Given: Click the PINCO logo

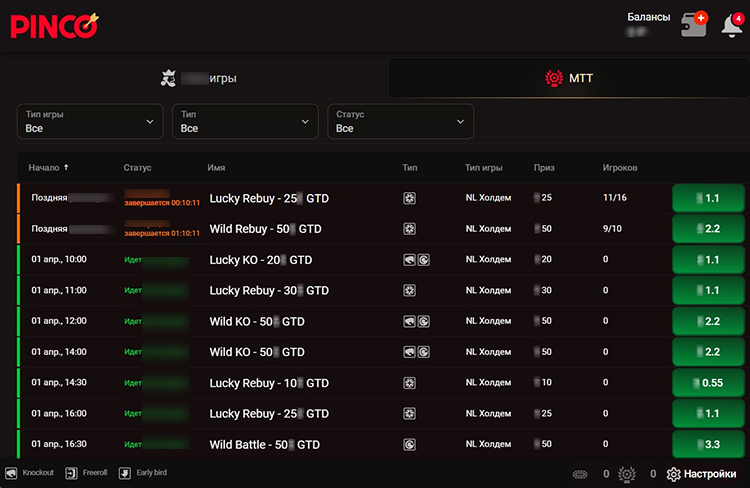Looking at the screenshot, I should (55, 24).
